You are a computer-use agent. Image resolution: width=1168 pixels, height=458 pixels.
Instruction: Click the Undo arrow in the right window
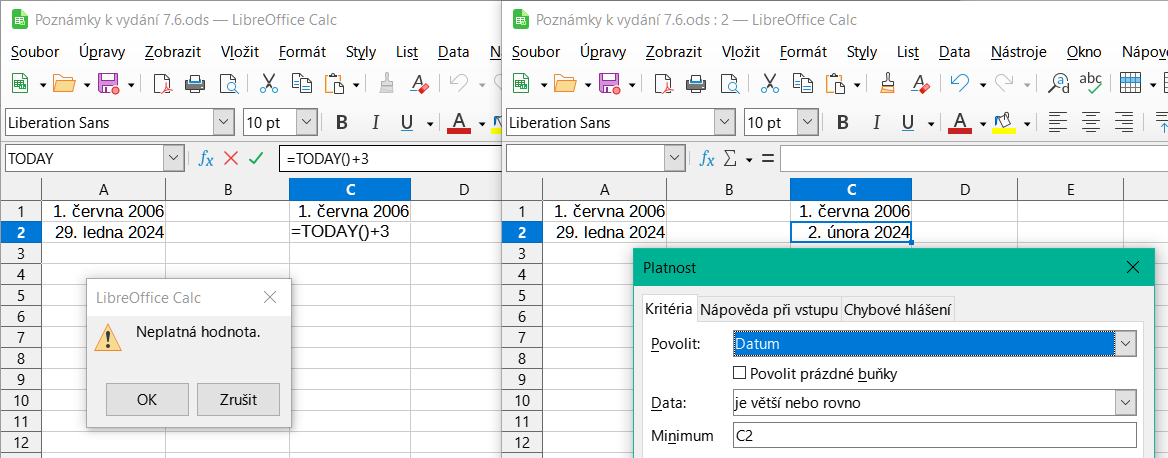[959, 84]
